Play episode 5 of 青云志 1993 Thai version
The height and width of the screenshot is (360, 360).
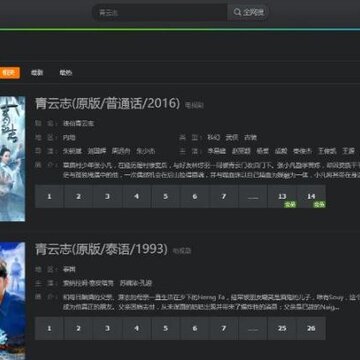click(x=166, y=328)
